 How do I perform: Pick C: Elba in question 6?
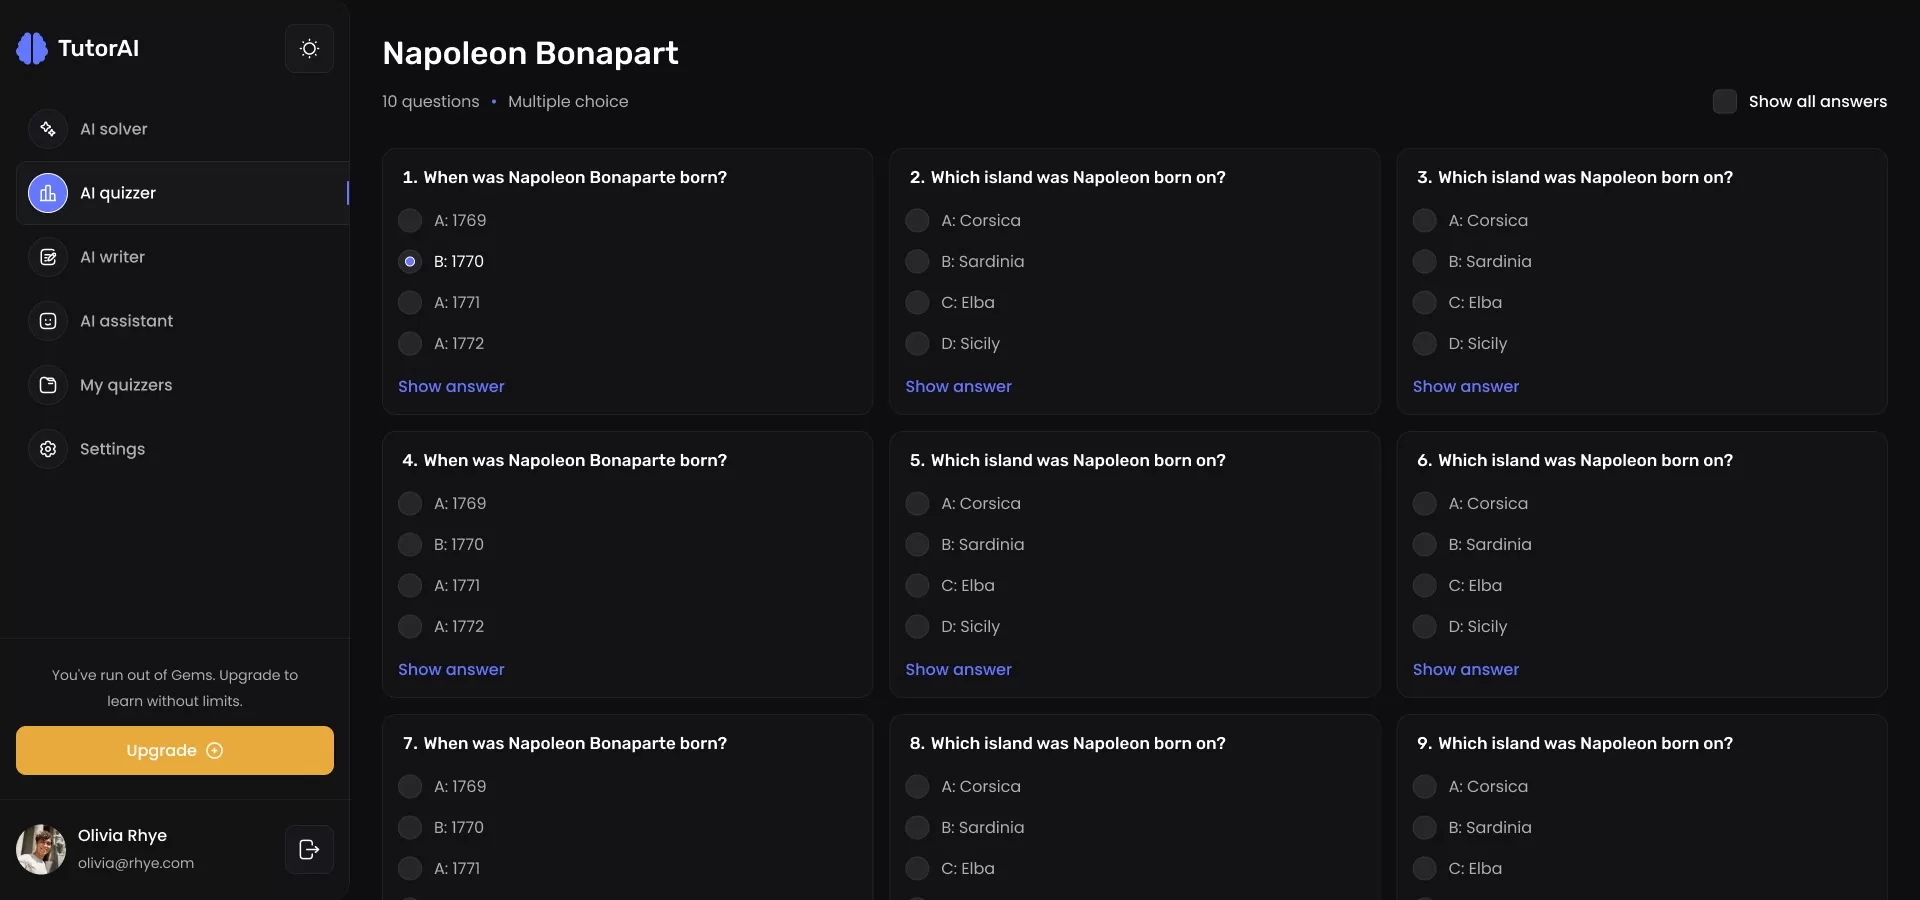tap(1424, 585)
